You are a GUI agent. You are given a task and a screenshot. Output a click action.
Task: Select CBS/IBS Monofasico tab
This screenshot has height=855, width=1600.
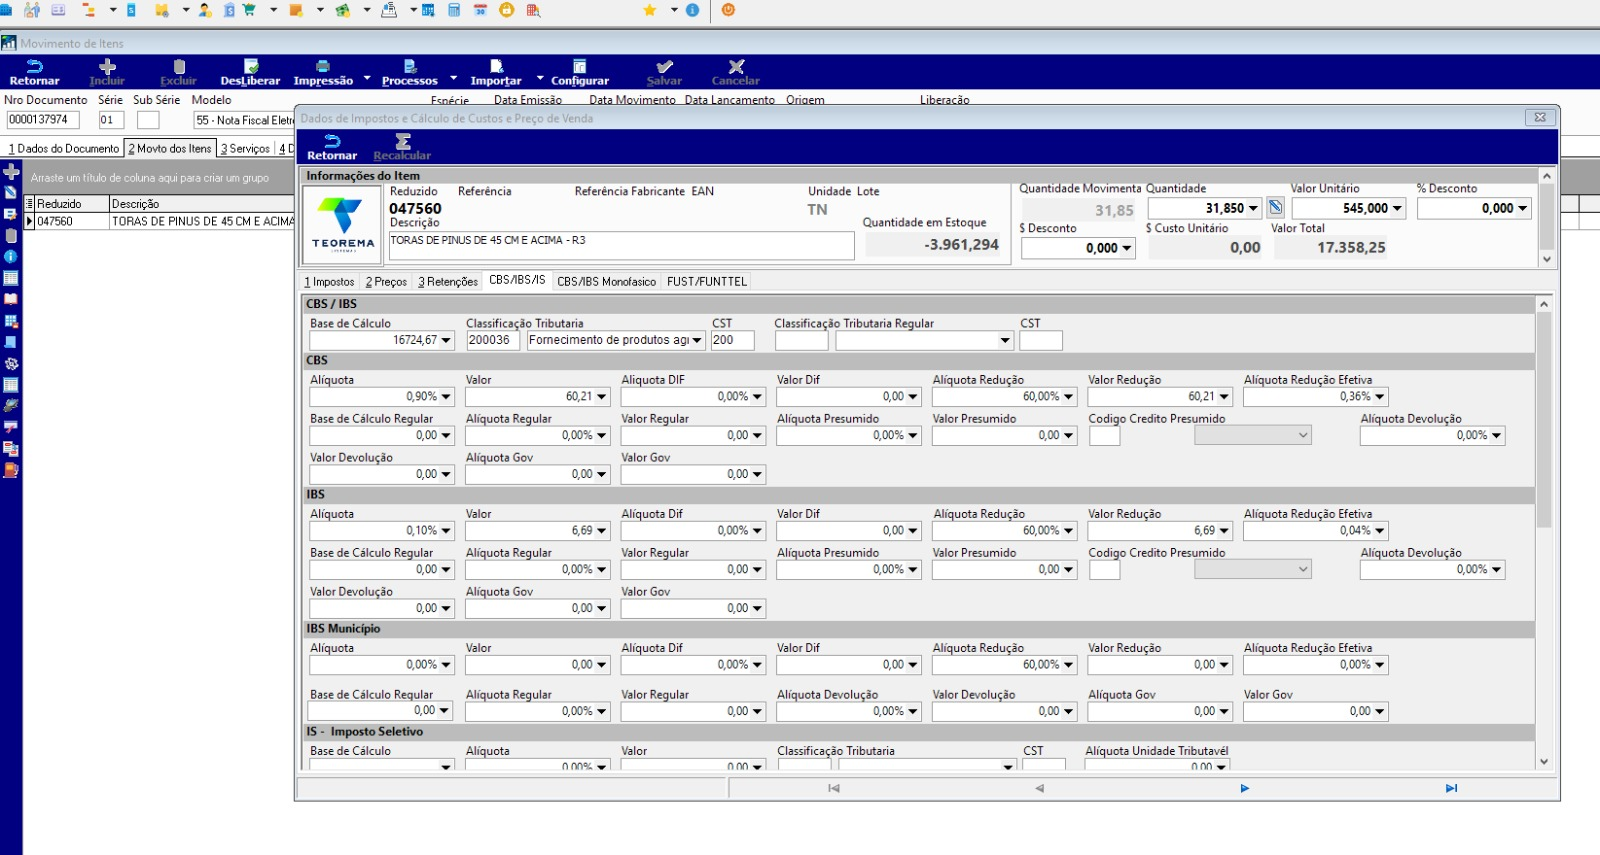[607, 282]
